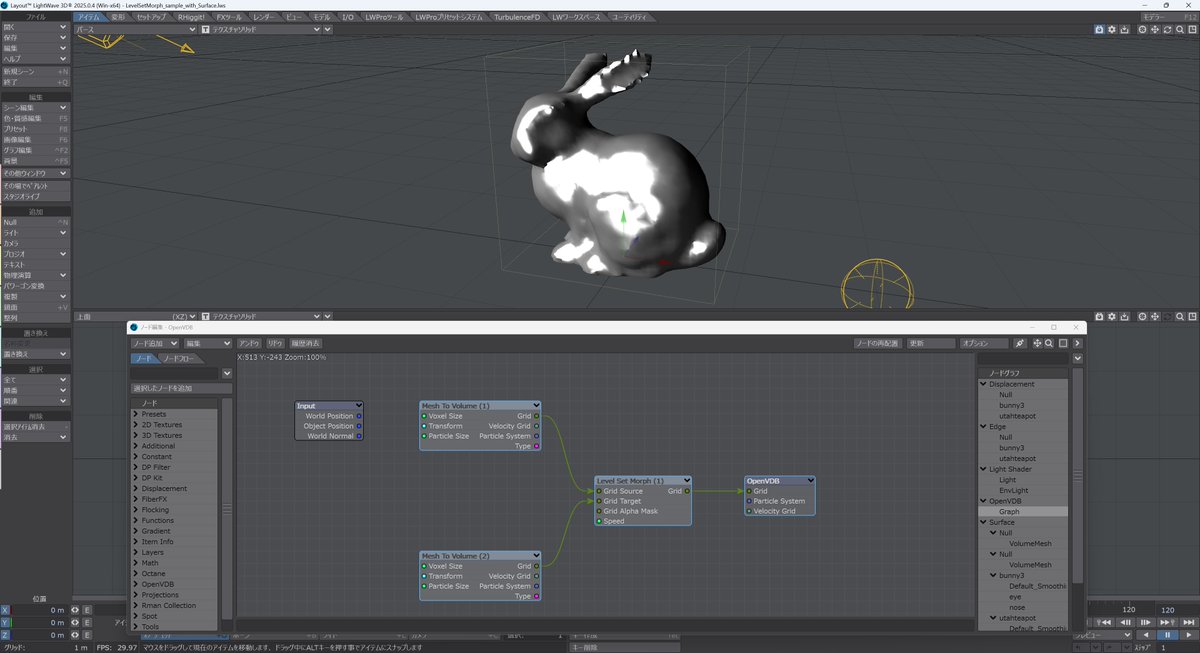The height and width of the screenshot is (653, 1200).
Task: Click the Y position axis button
Action: (x=5, y=622)
